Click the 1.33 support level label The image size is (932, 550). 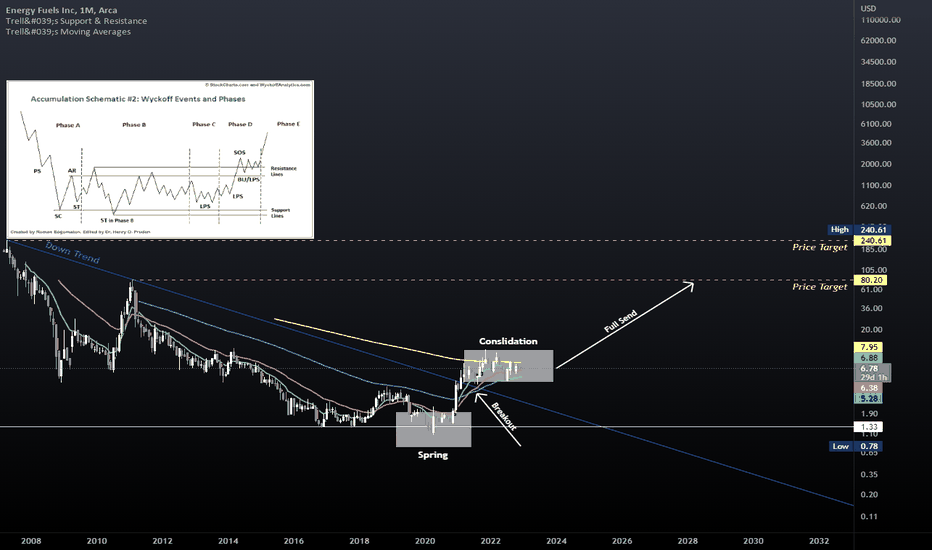[x=868, y=427]
